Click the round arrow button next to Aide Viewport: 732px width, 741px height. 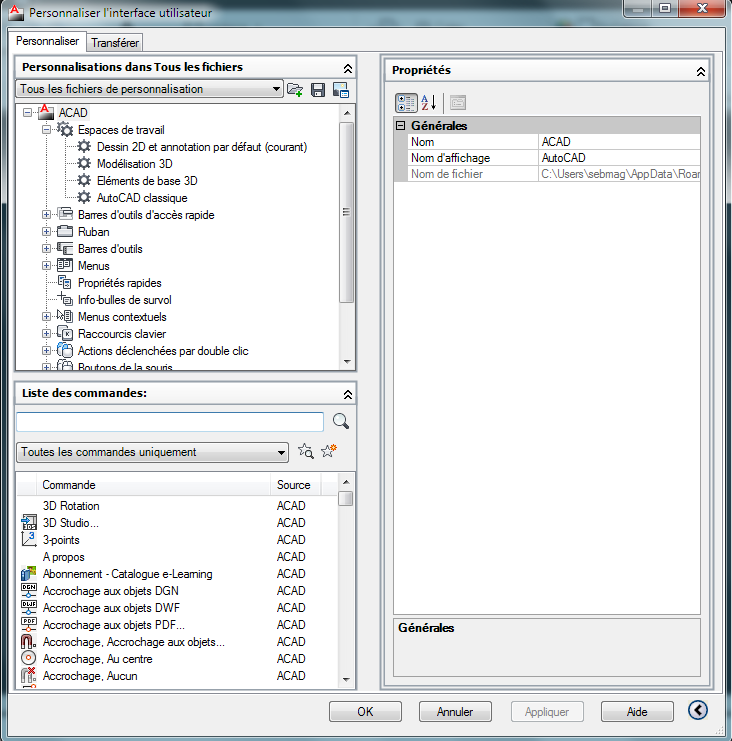click(x=698, y=711)
